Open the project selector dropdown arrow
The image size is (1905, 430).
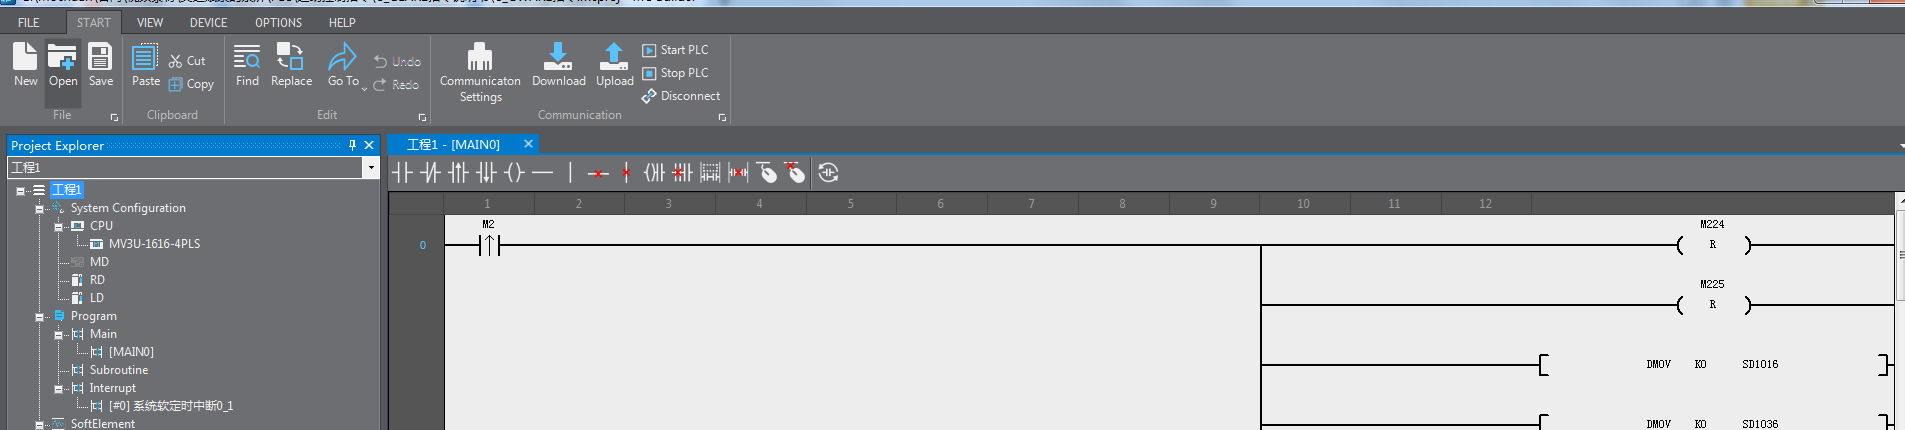click(371, 167)
